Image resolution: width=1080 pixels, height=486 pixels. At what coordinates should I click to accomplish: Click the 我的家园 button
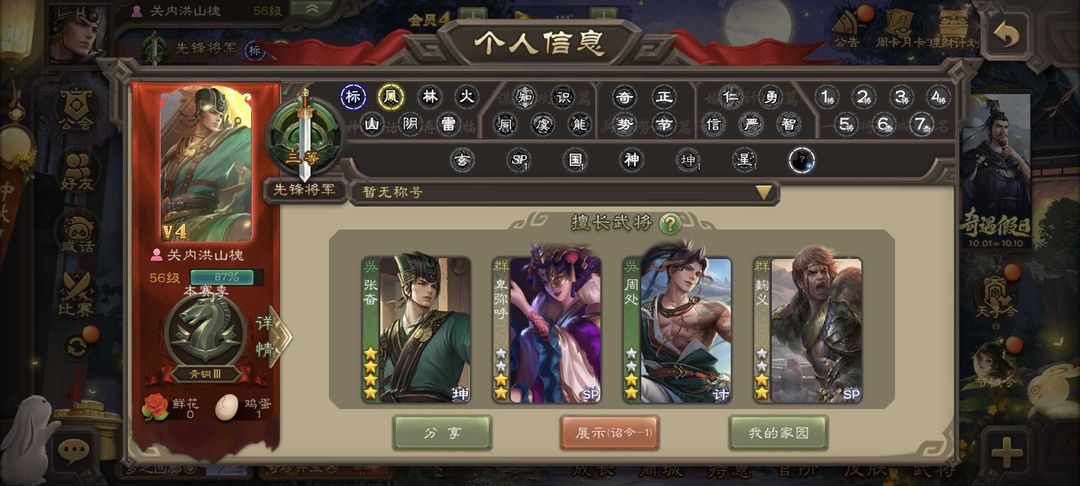(778, 433)
